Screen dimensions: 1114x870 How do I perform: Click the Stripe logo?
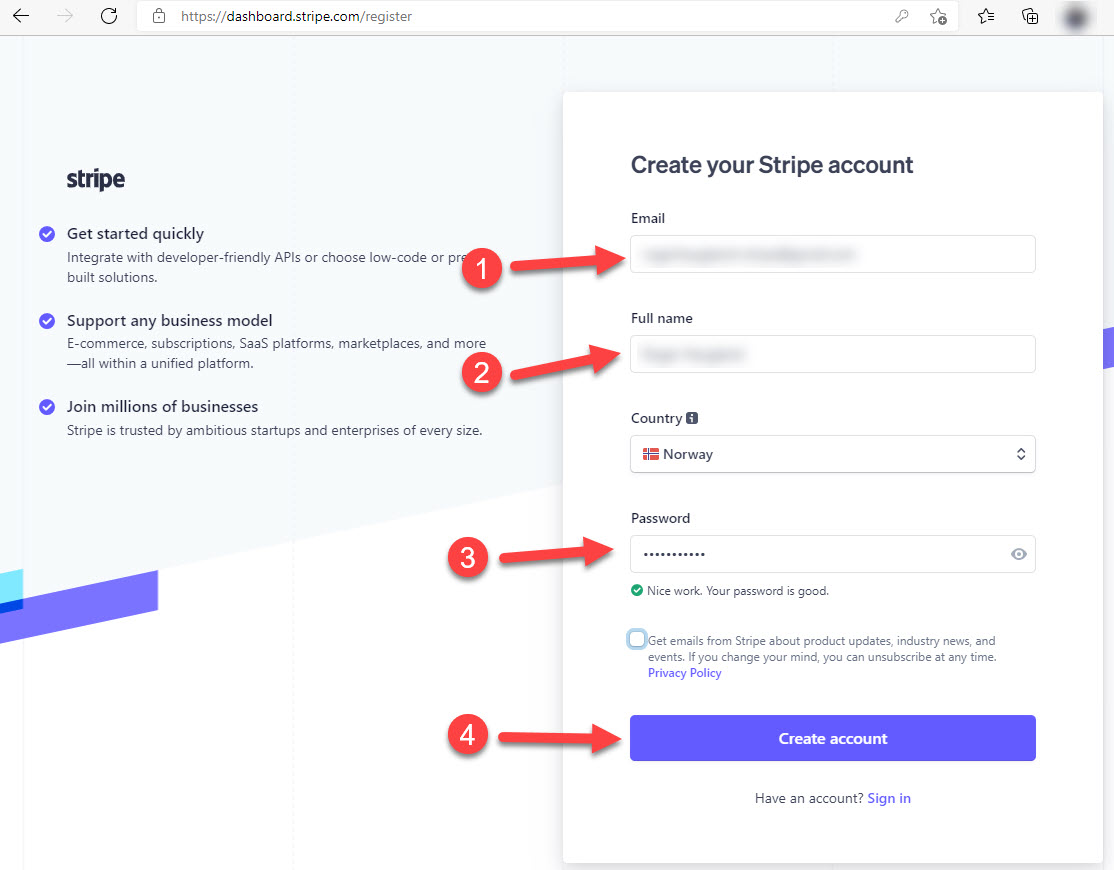click(x=96, y=180)
